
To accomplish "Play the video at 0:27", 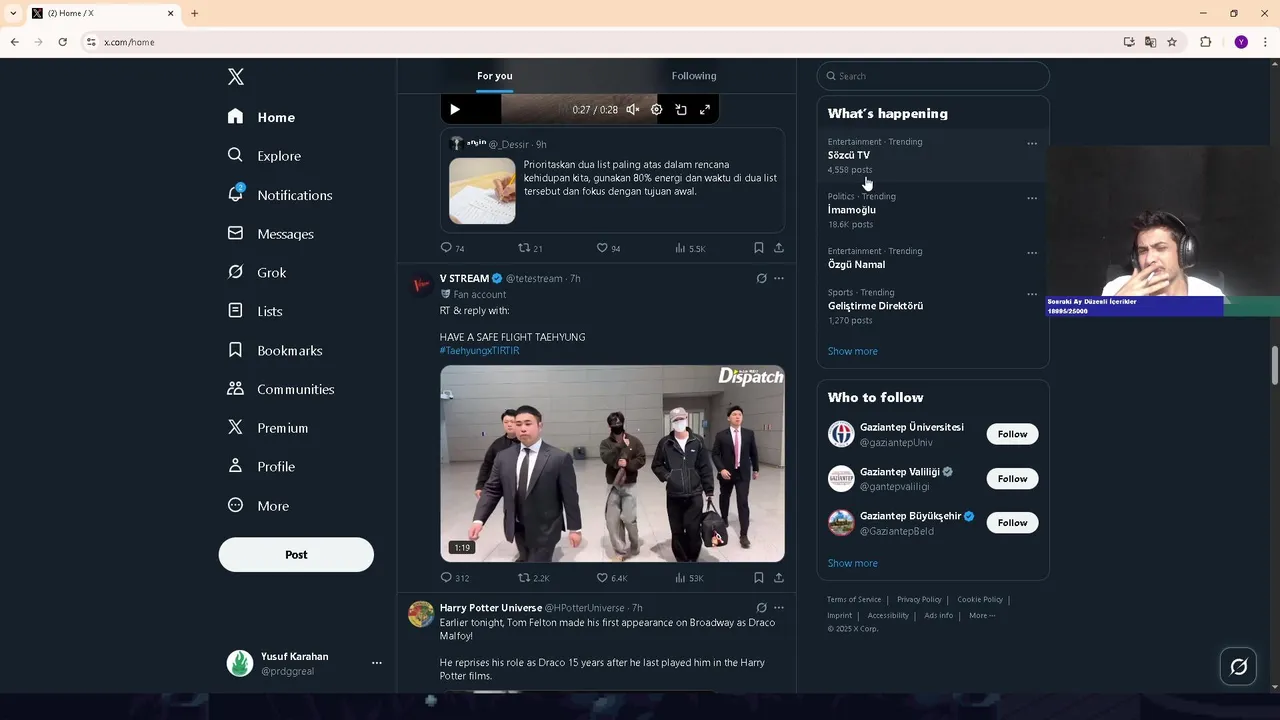I will [x=455, y=110].
